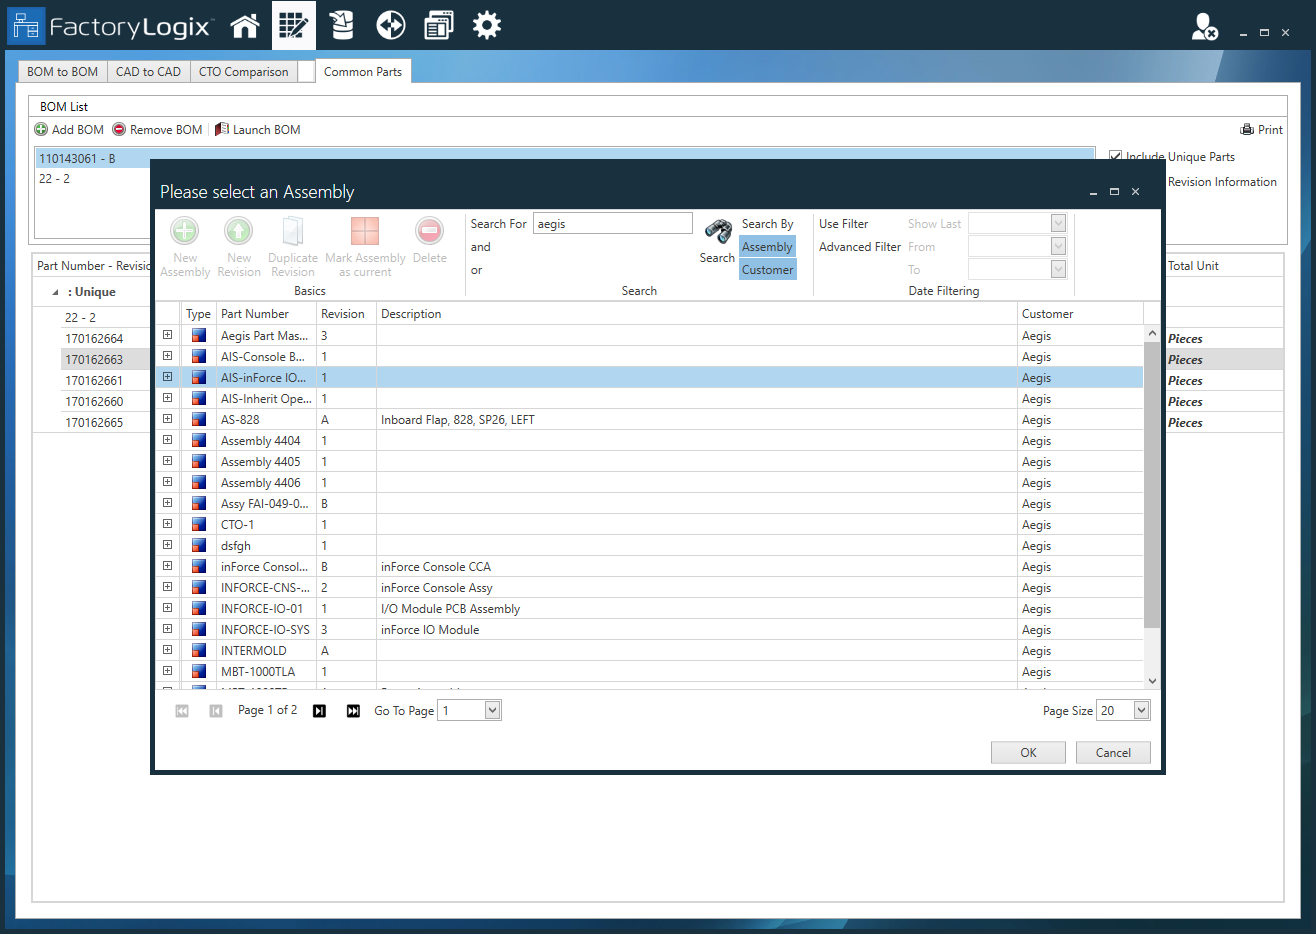Toggle Include Unique Parts checkbox
Viewport: 1316px width, 934px height.
[1115, 157]
